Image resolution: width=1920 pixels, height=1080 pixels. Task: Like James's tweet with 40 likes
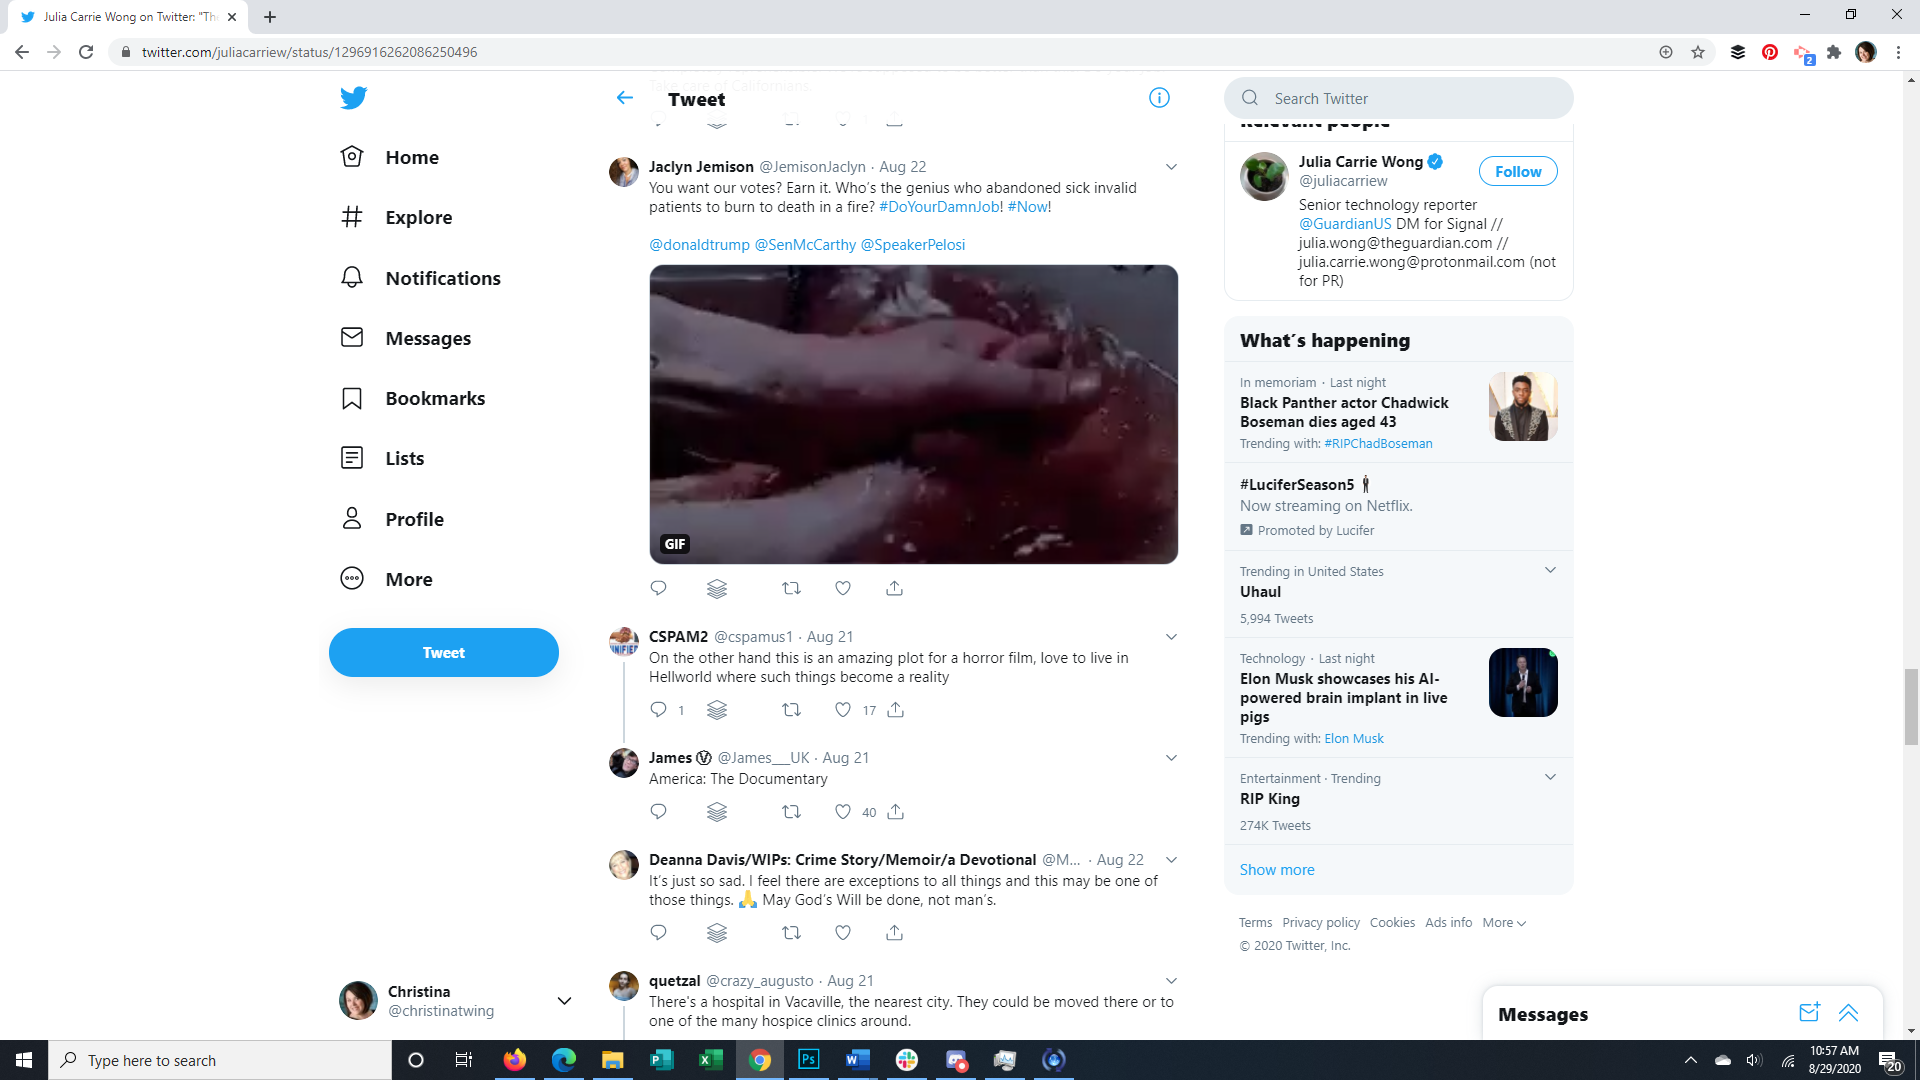[843, 812]
